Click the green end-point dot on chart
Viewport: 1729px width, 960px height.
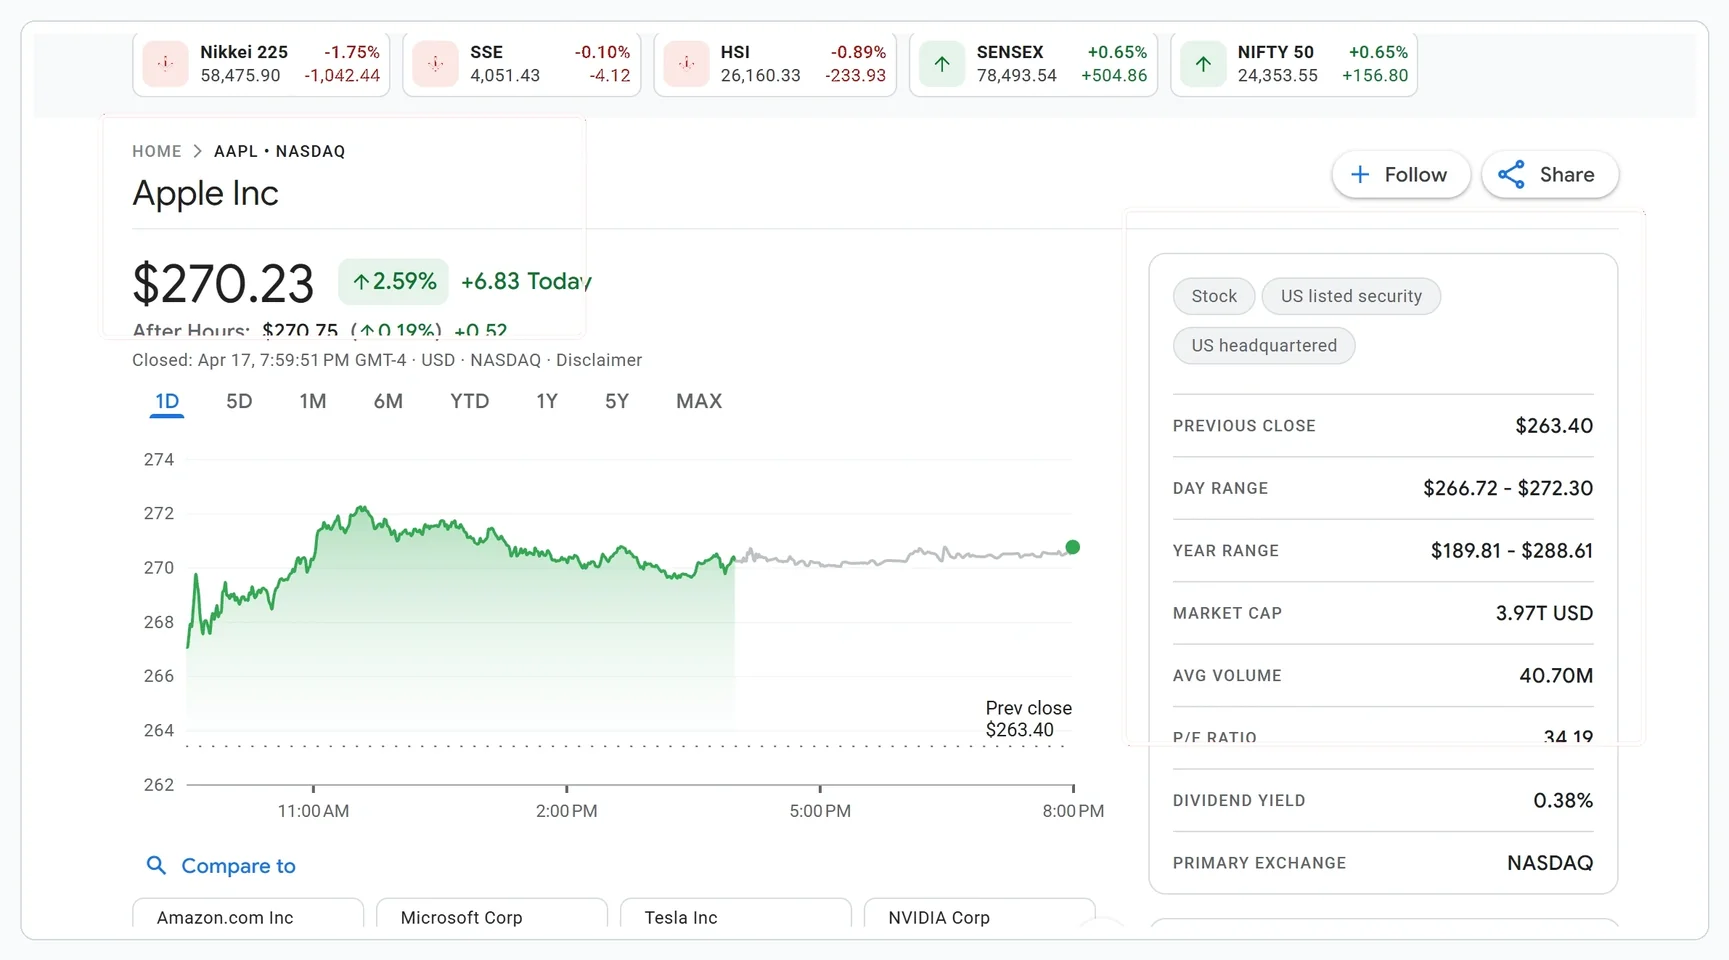(x=1073, y=547)
